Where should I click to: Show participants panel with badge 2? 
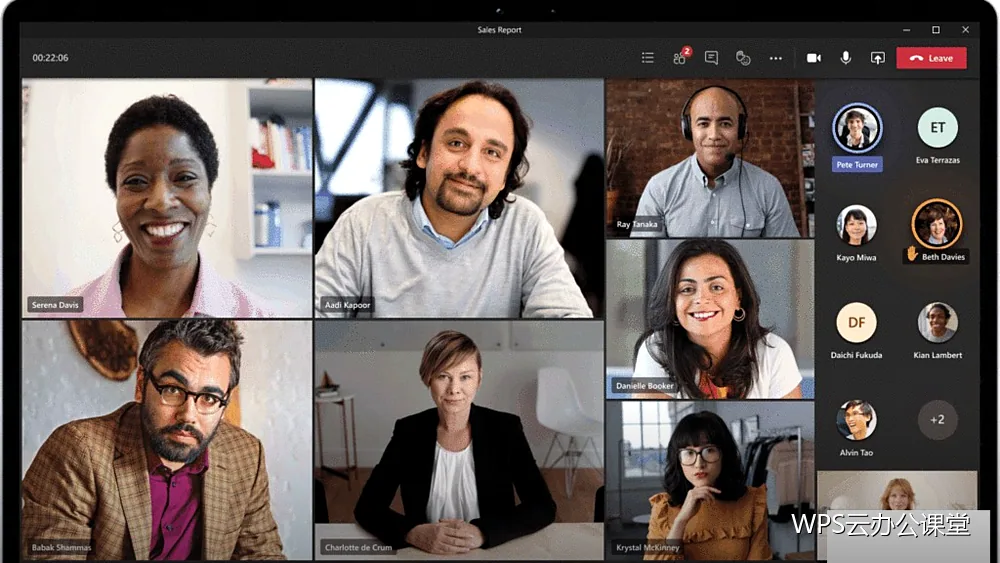pos(680,57)
